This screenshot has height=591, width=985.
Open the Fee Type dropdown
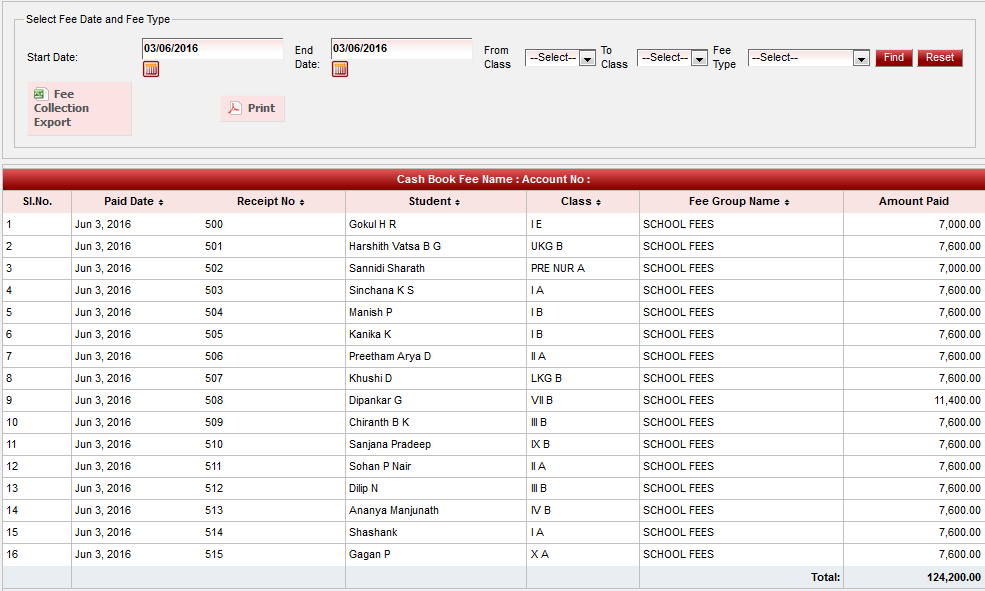(861, 58)
